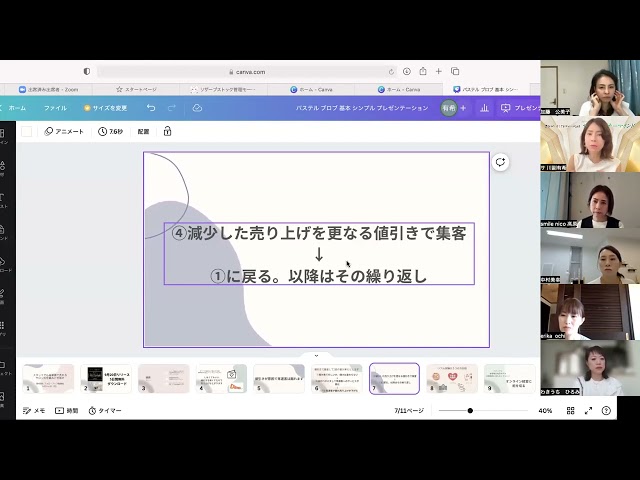
Task: Click the サイズを変更 button
Action: [x=105, y=108]
